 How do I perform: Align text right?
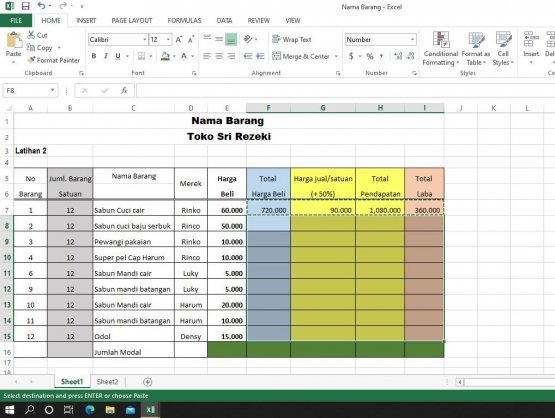point(231,56)
